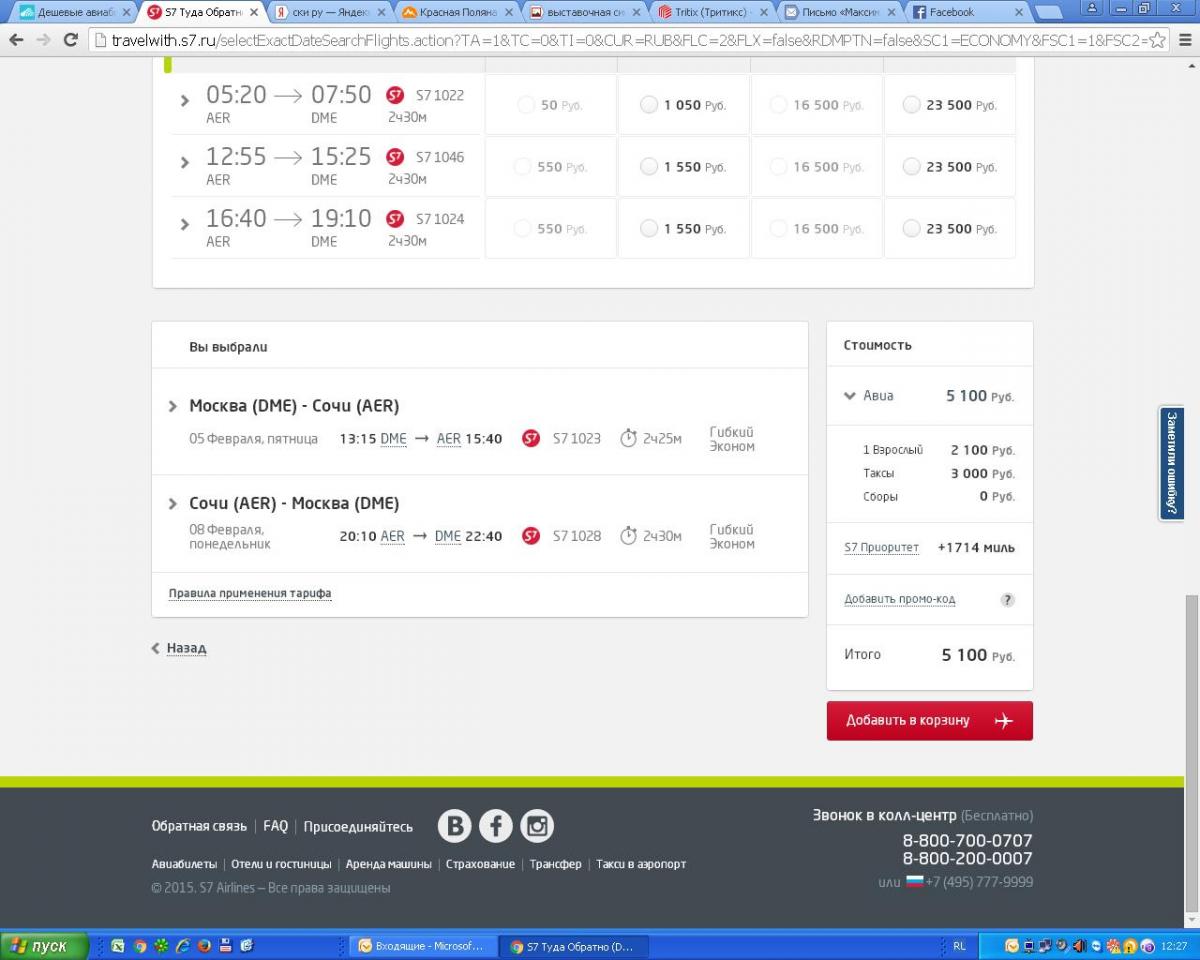Viewport: 1200px width, 960px height.
Task: Click the S7 logo next to S7 1023
Action: pyautogui.click(x=531, y=438)
